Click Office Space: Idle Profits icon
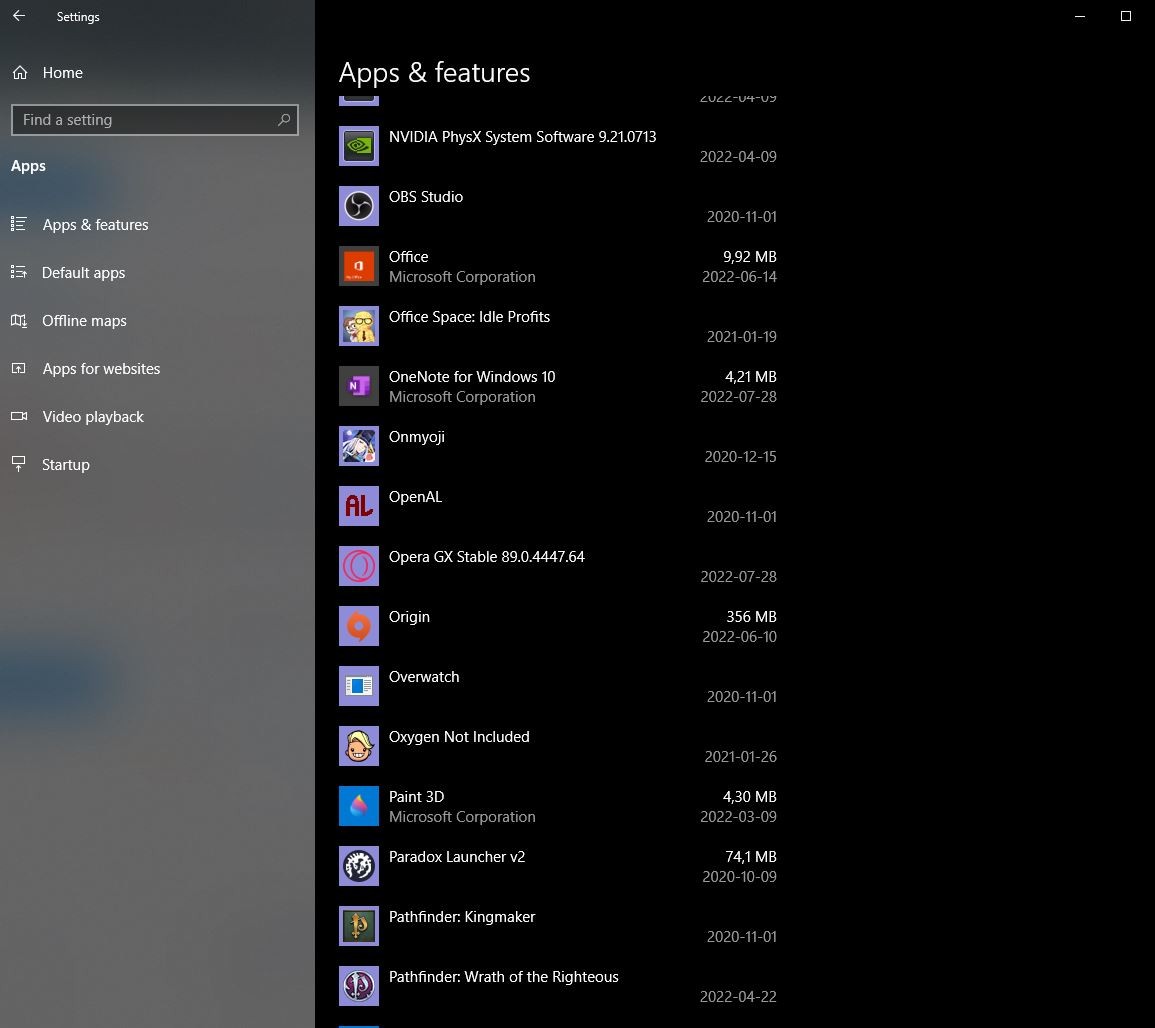Image resolution: width=1155 pixels, height=1028 pixels. 359,326
